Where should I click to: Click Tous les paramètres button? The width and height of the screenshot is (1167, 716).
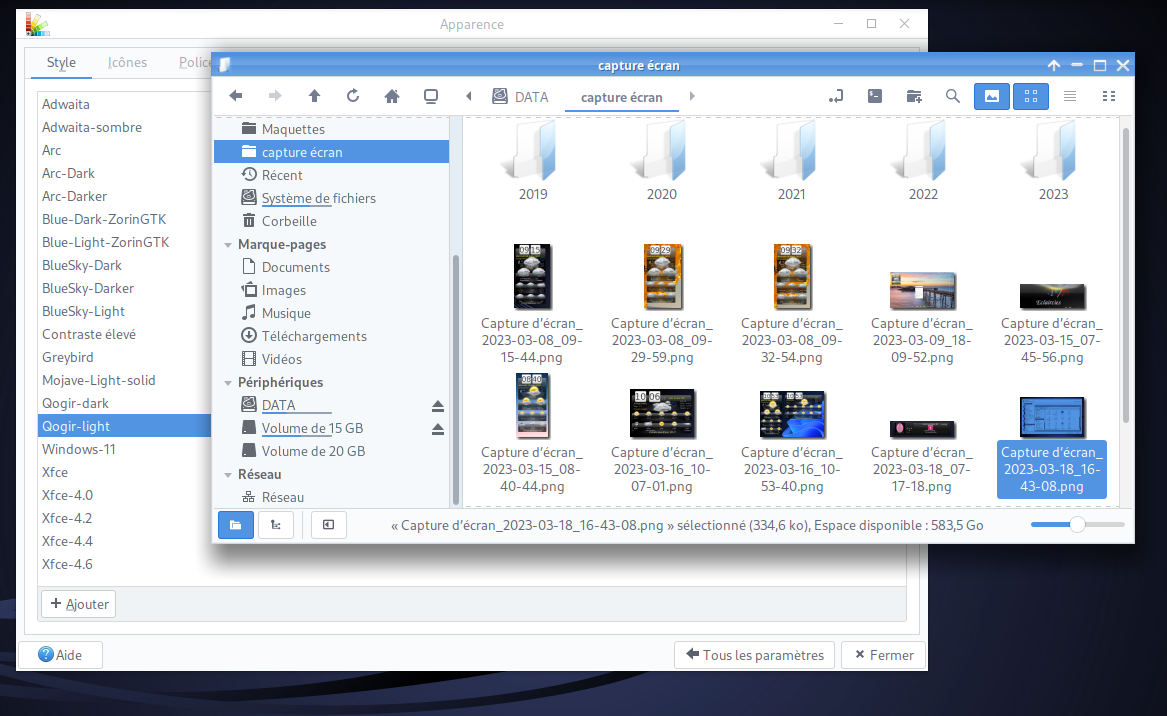(x=755, y=655)
